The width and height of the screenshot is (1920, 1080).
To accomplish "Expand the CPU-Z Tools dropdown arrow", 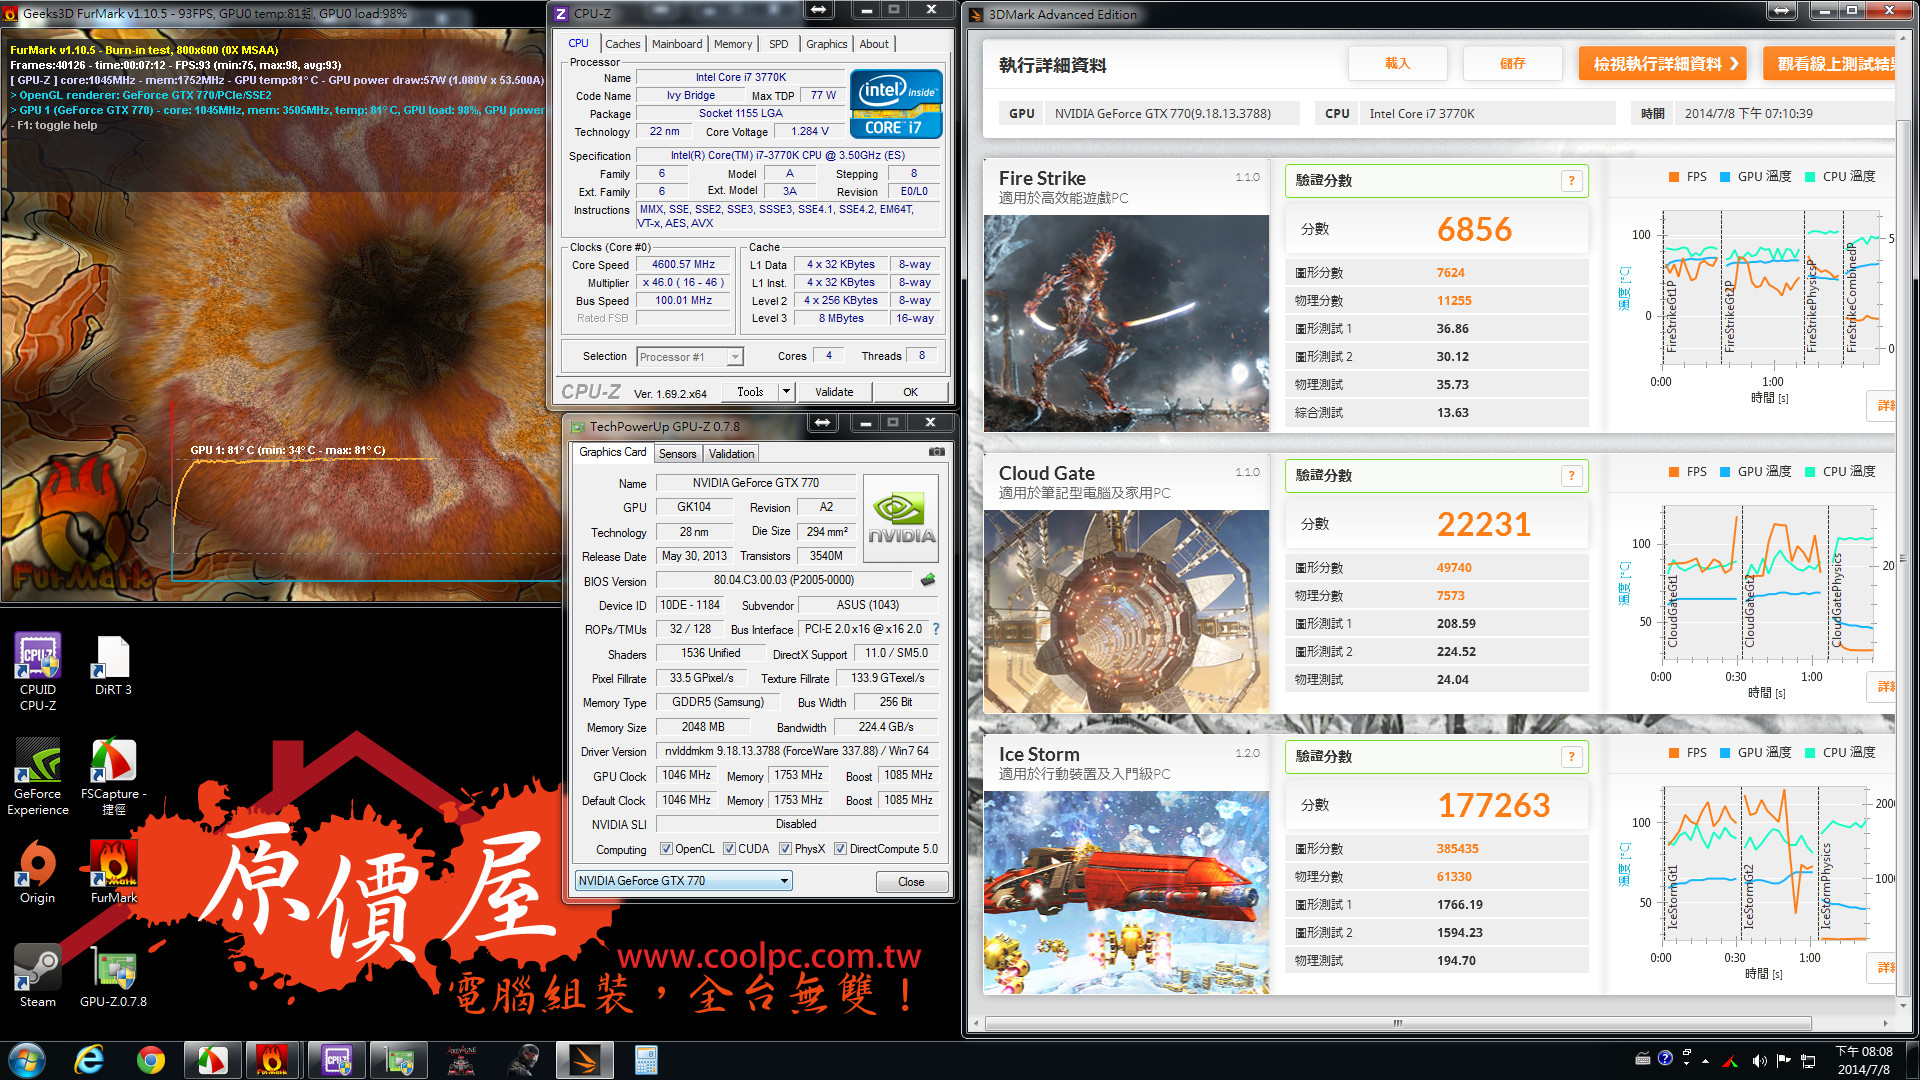I will [x=786, y=392].
